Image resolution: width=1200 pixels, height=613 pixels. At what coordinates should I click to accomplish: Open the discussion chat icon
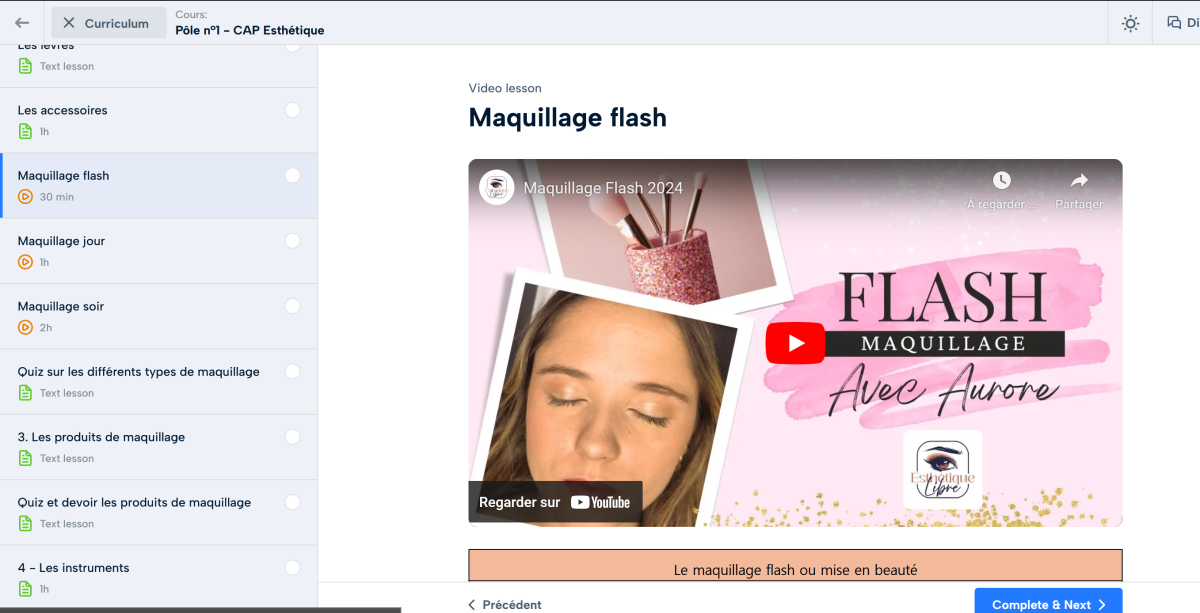[x=1174, y=23]
